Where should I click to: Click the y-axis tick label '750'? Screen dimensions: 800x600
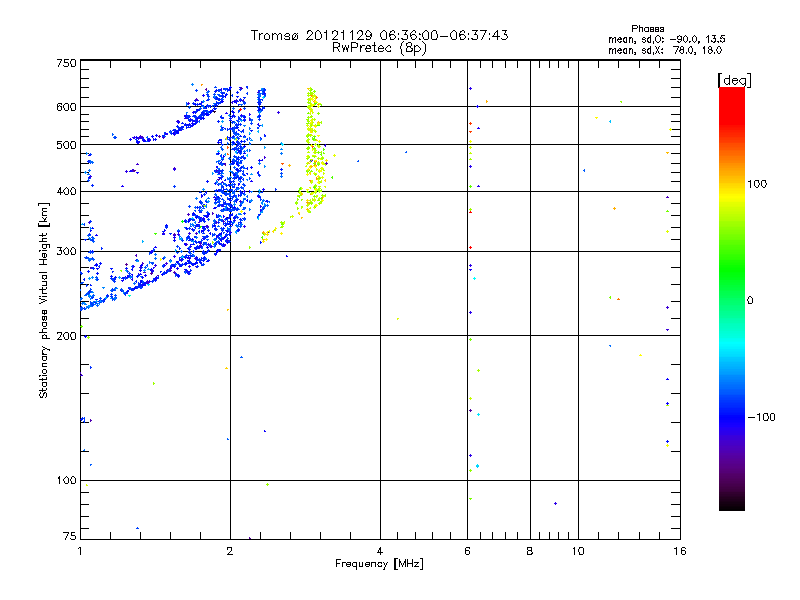coord(66,63)
